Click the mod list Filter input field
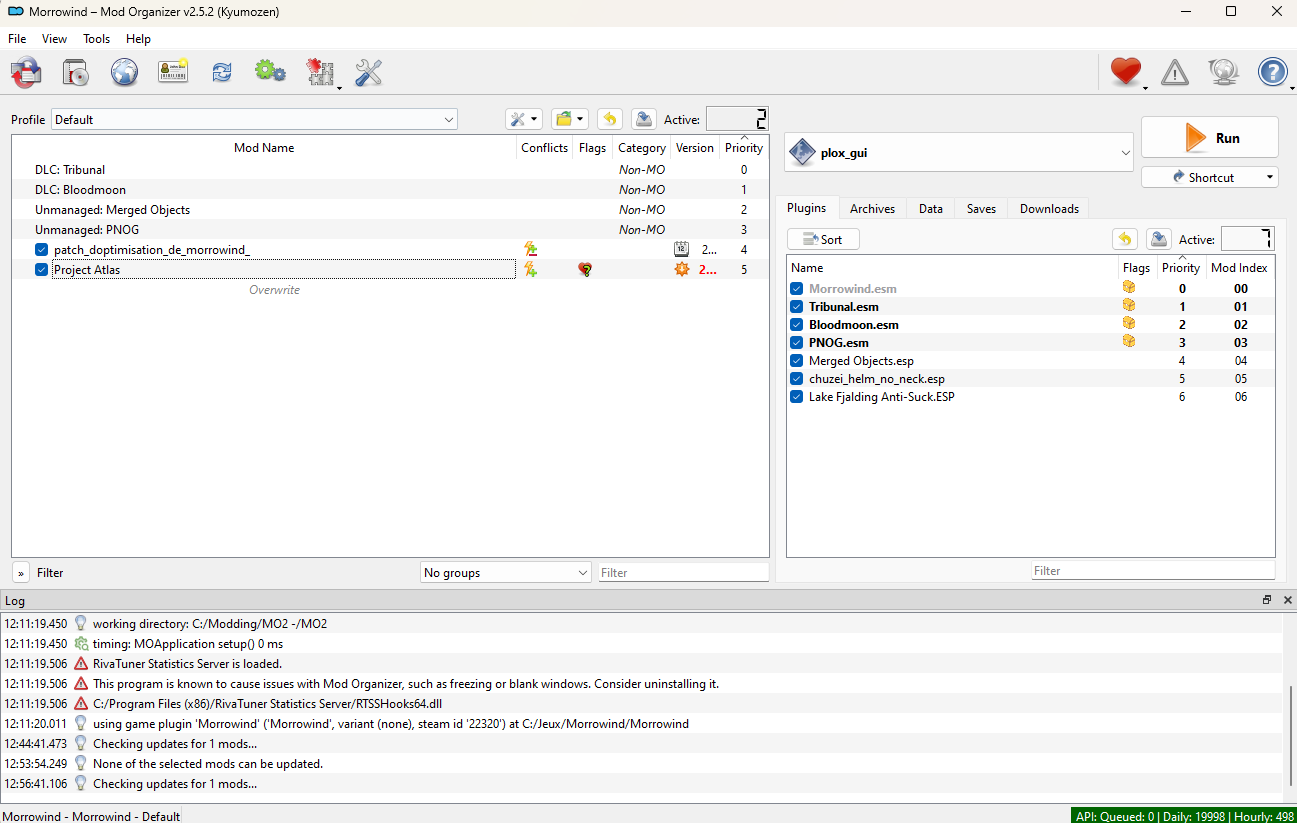Screen dimensions: 1297x823 click(x=683, y=572)
